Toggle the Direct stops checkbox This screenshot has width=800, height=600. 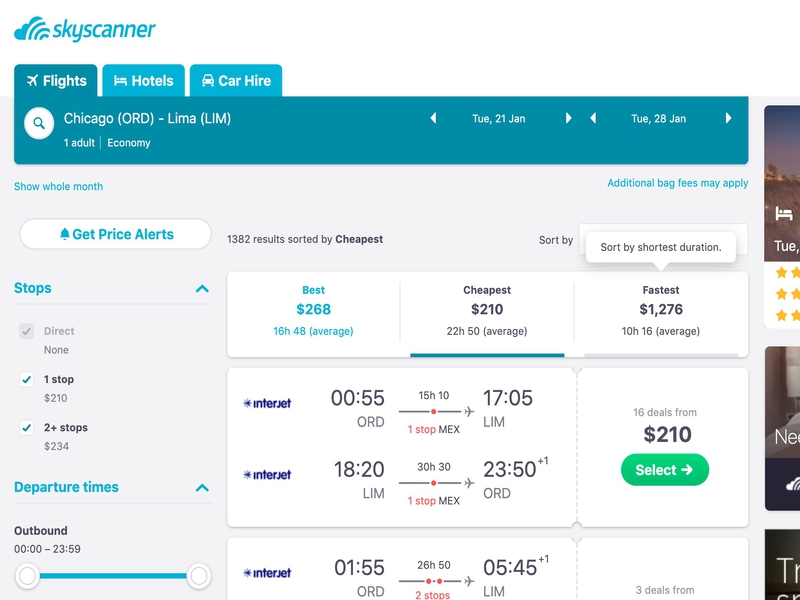27,331
